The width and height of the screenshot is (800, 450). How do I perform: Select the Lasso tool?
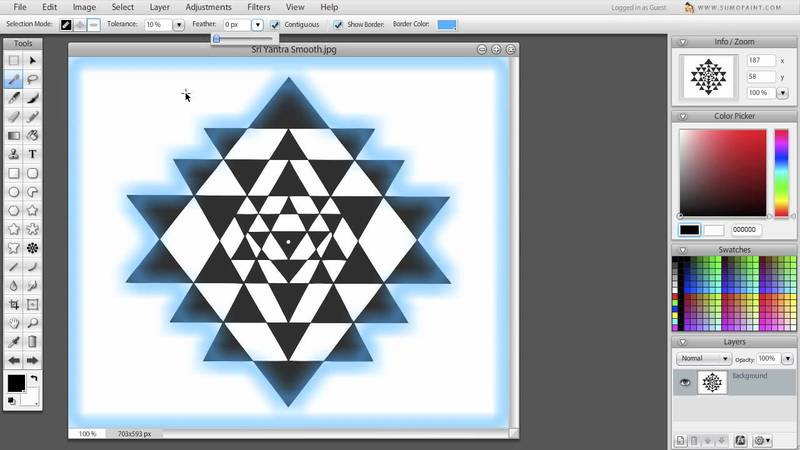point(32,79)
